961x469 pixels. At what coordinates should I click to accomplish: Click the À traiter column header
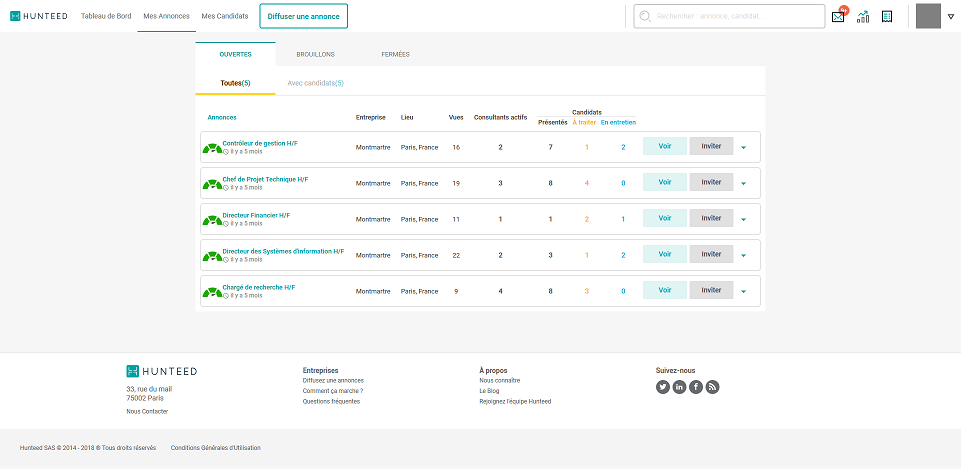pyautogui.click(x=584, y=123)
